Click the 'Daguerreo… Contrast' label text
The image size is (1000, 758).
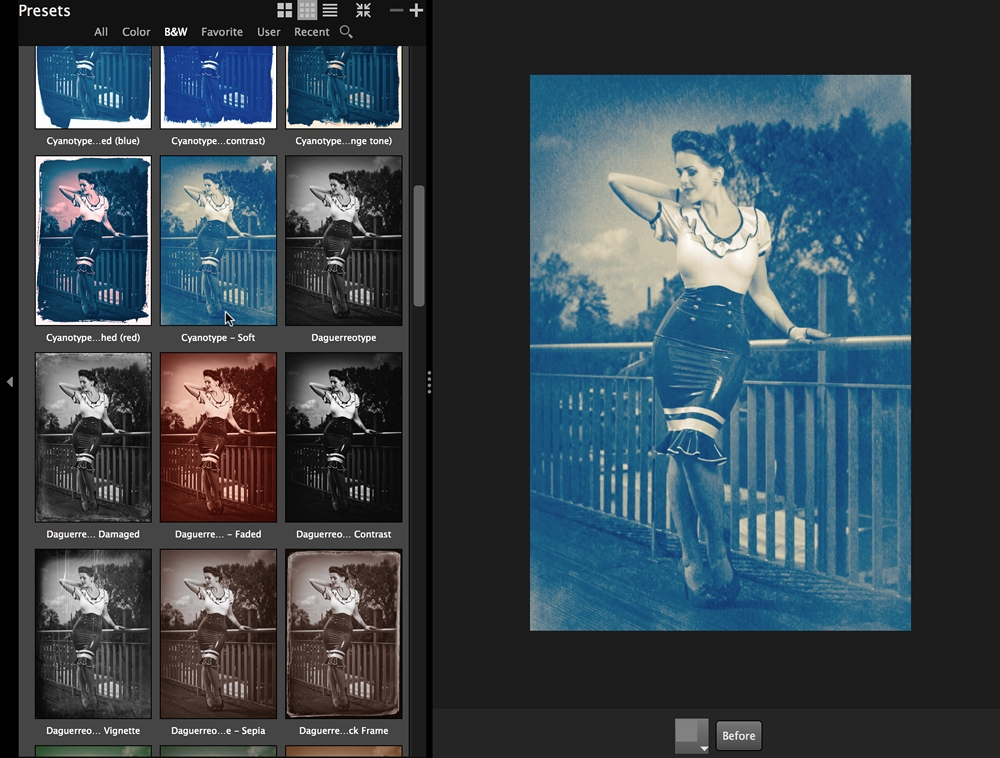point(344,534)
